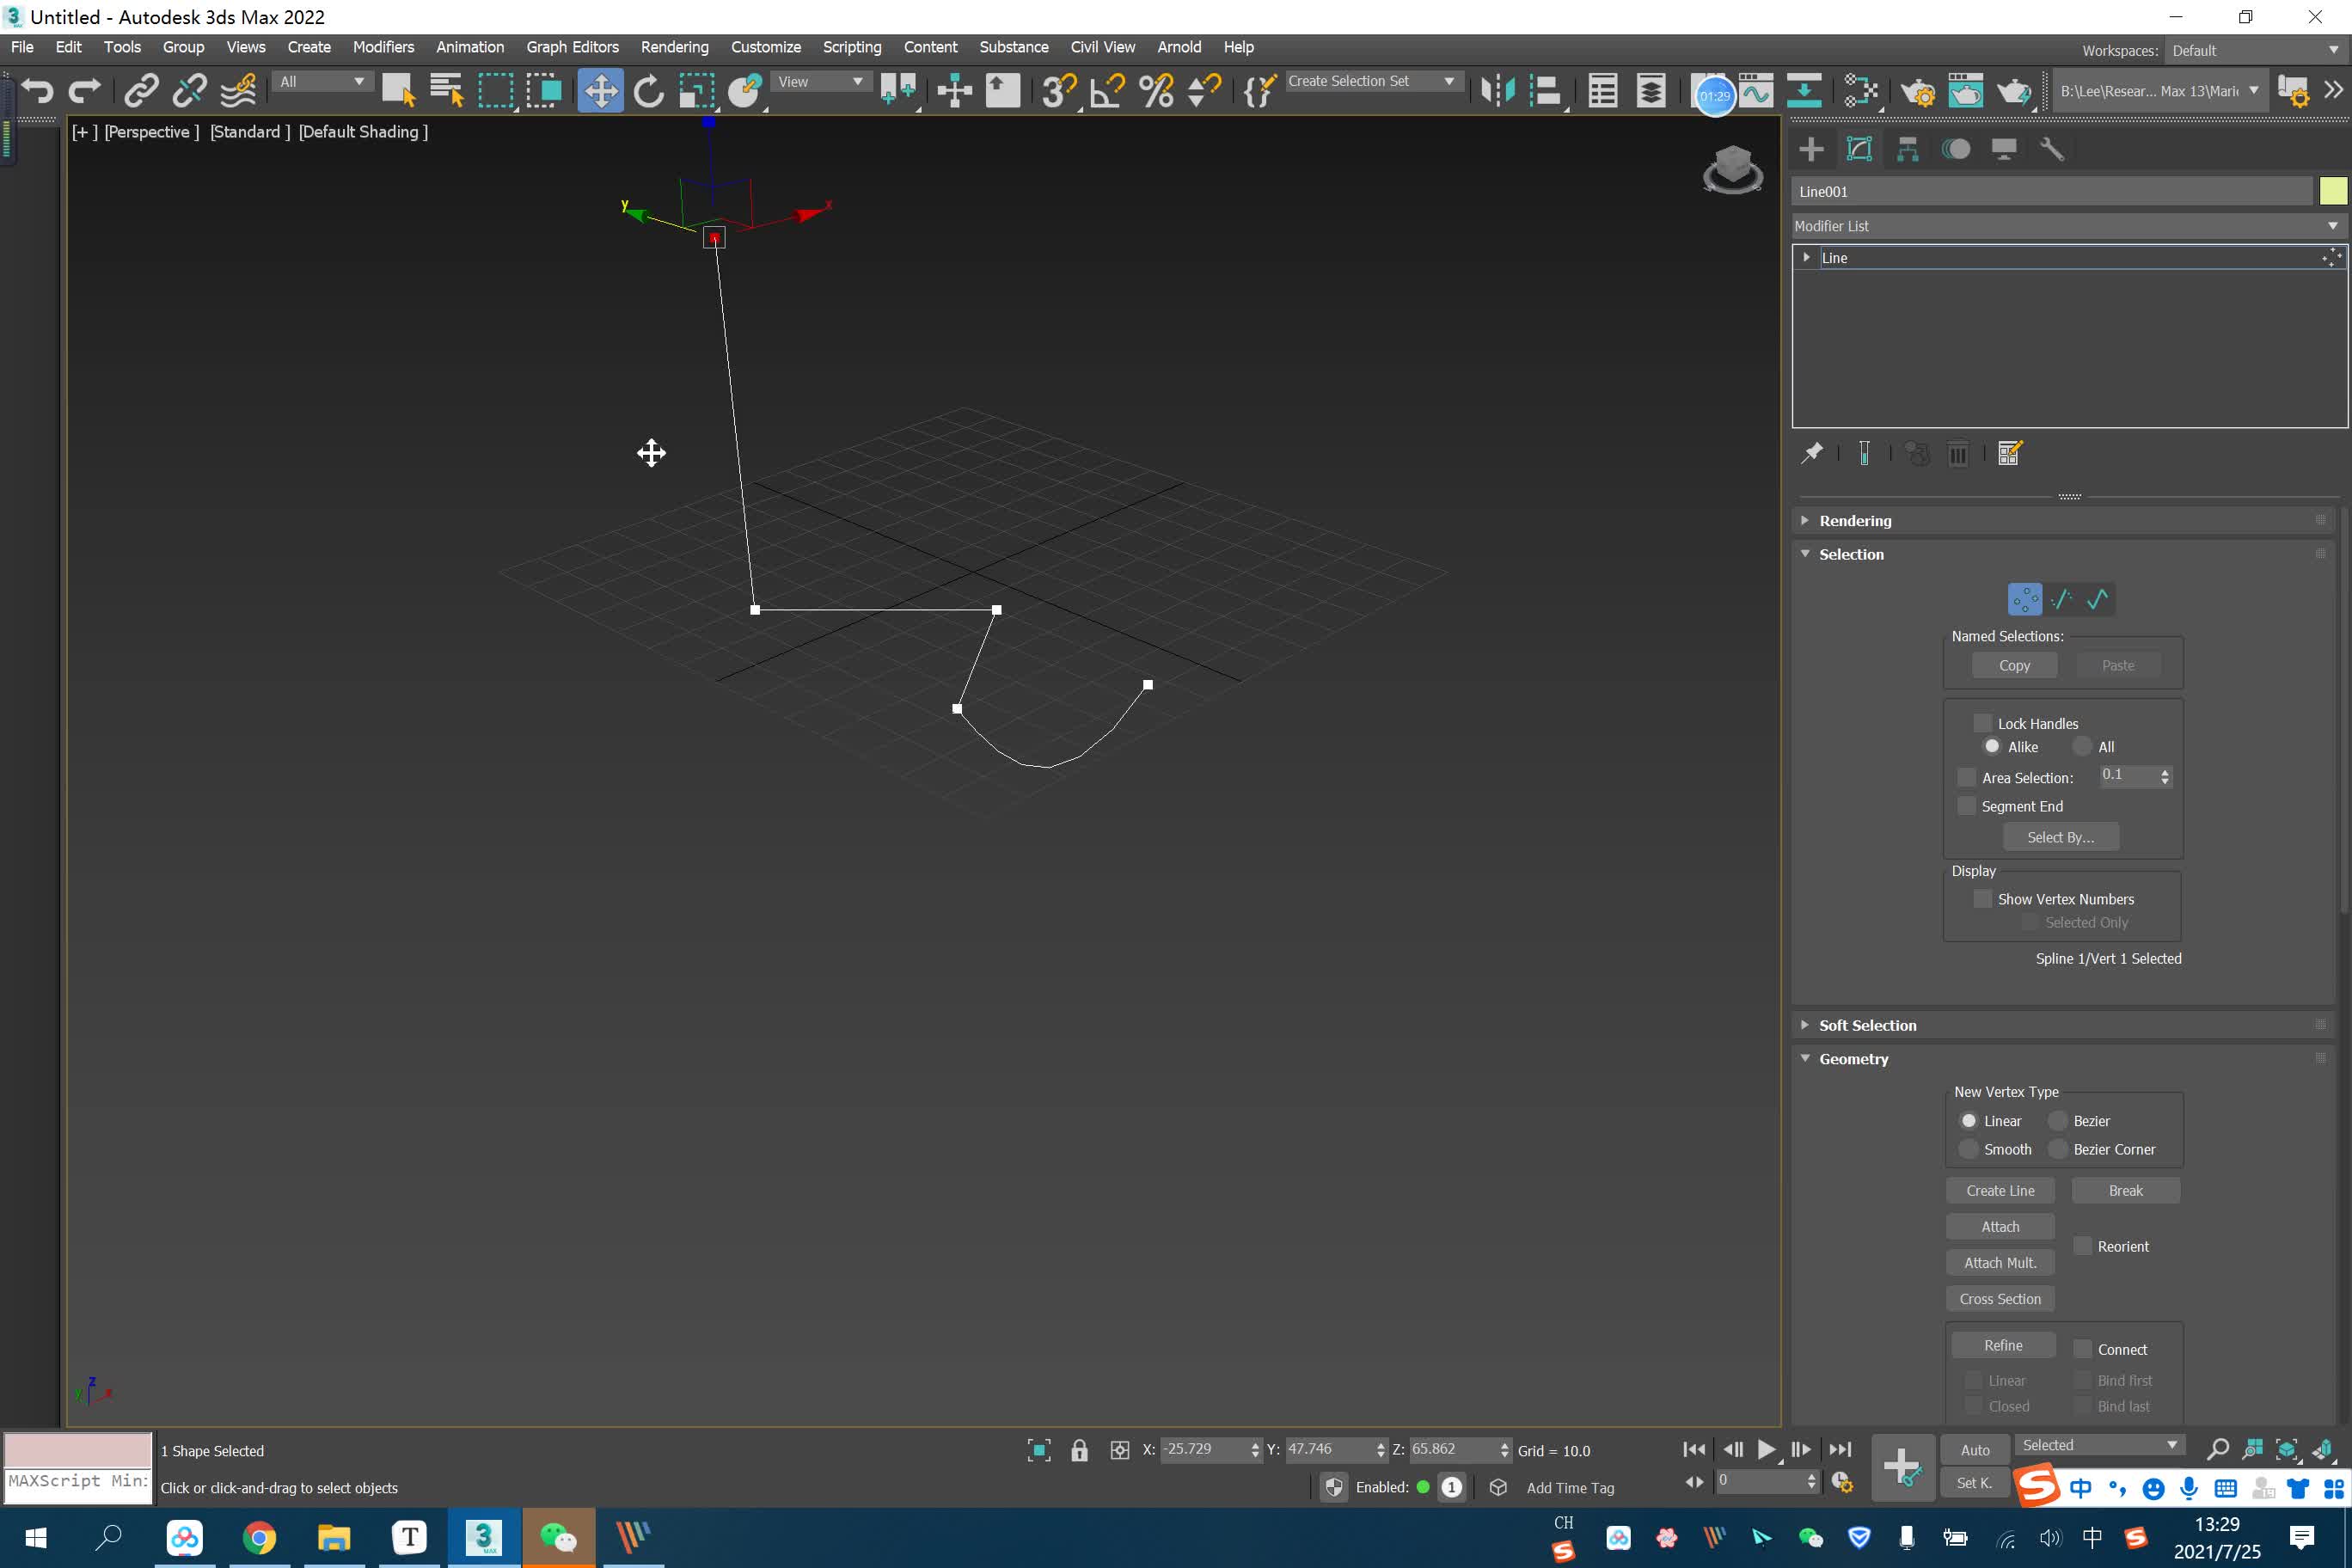The width and height of the screenshot is (2352, 1568).
Task: Select the Smooth vertex type radio button
Action: tap(1970, 1149)
